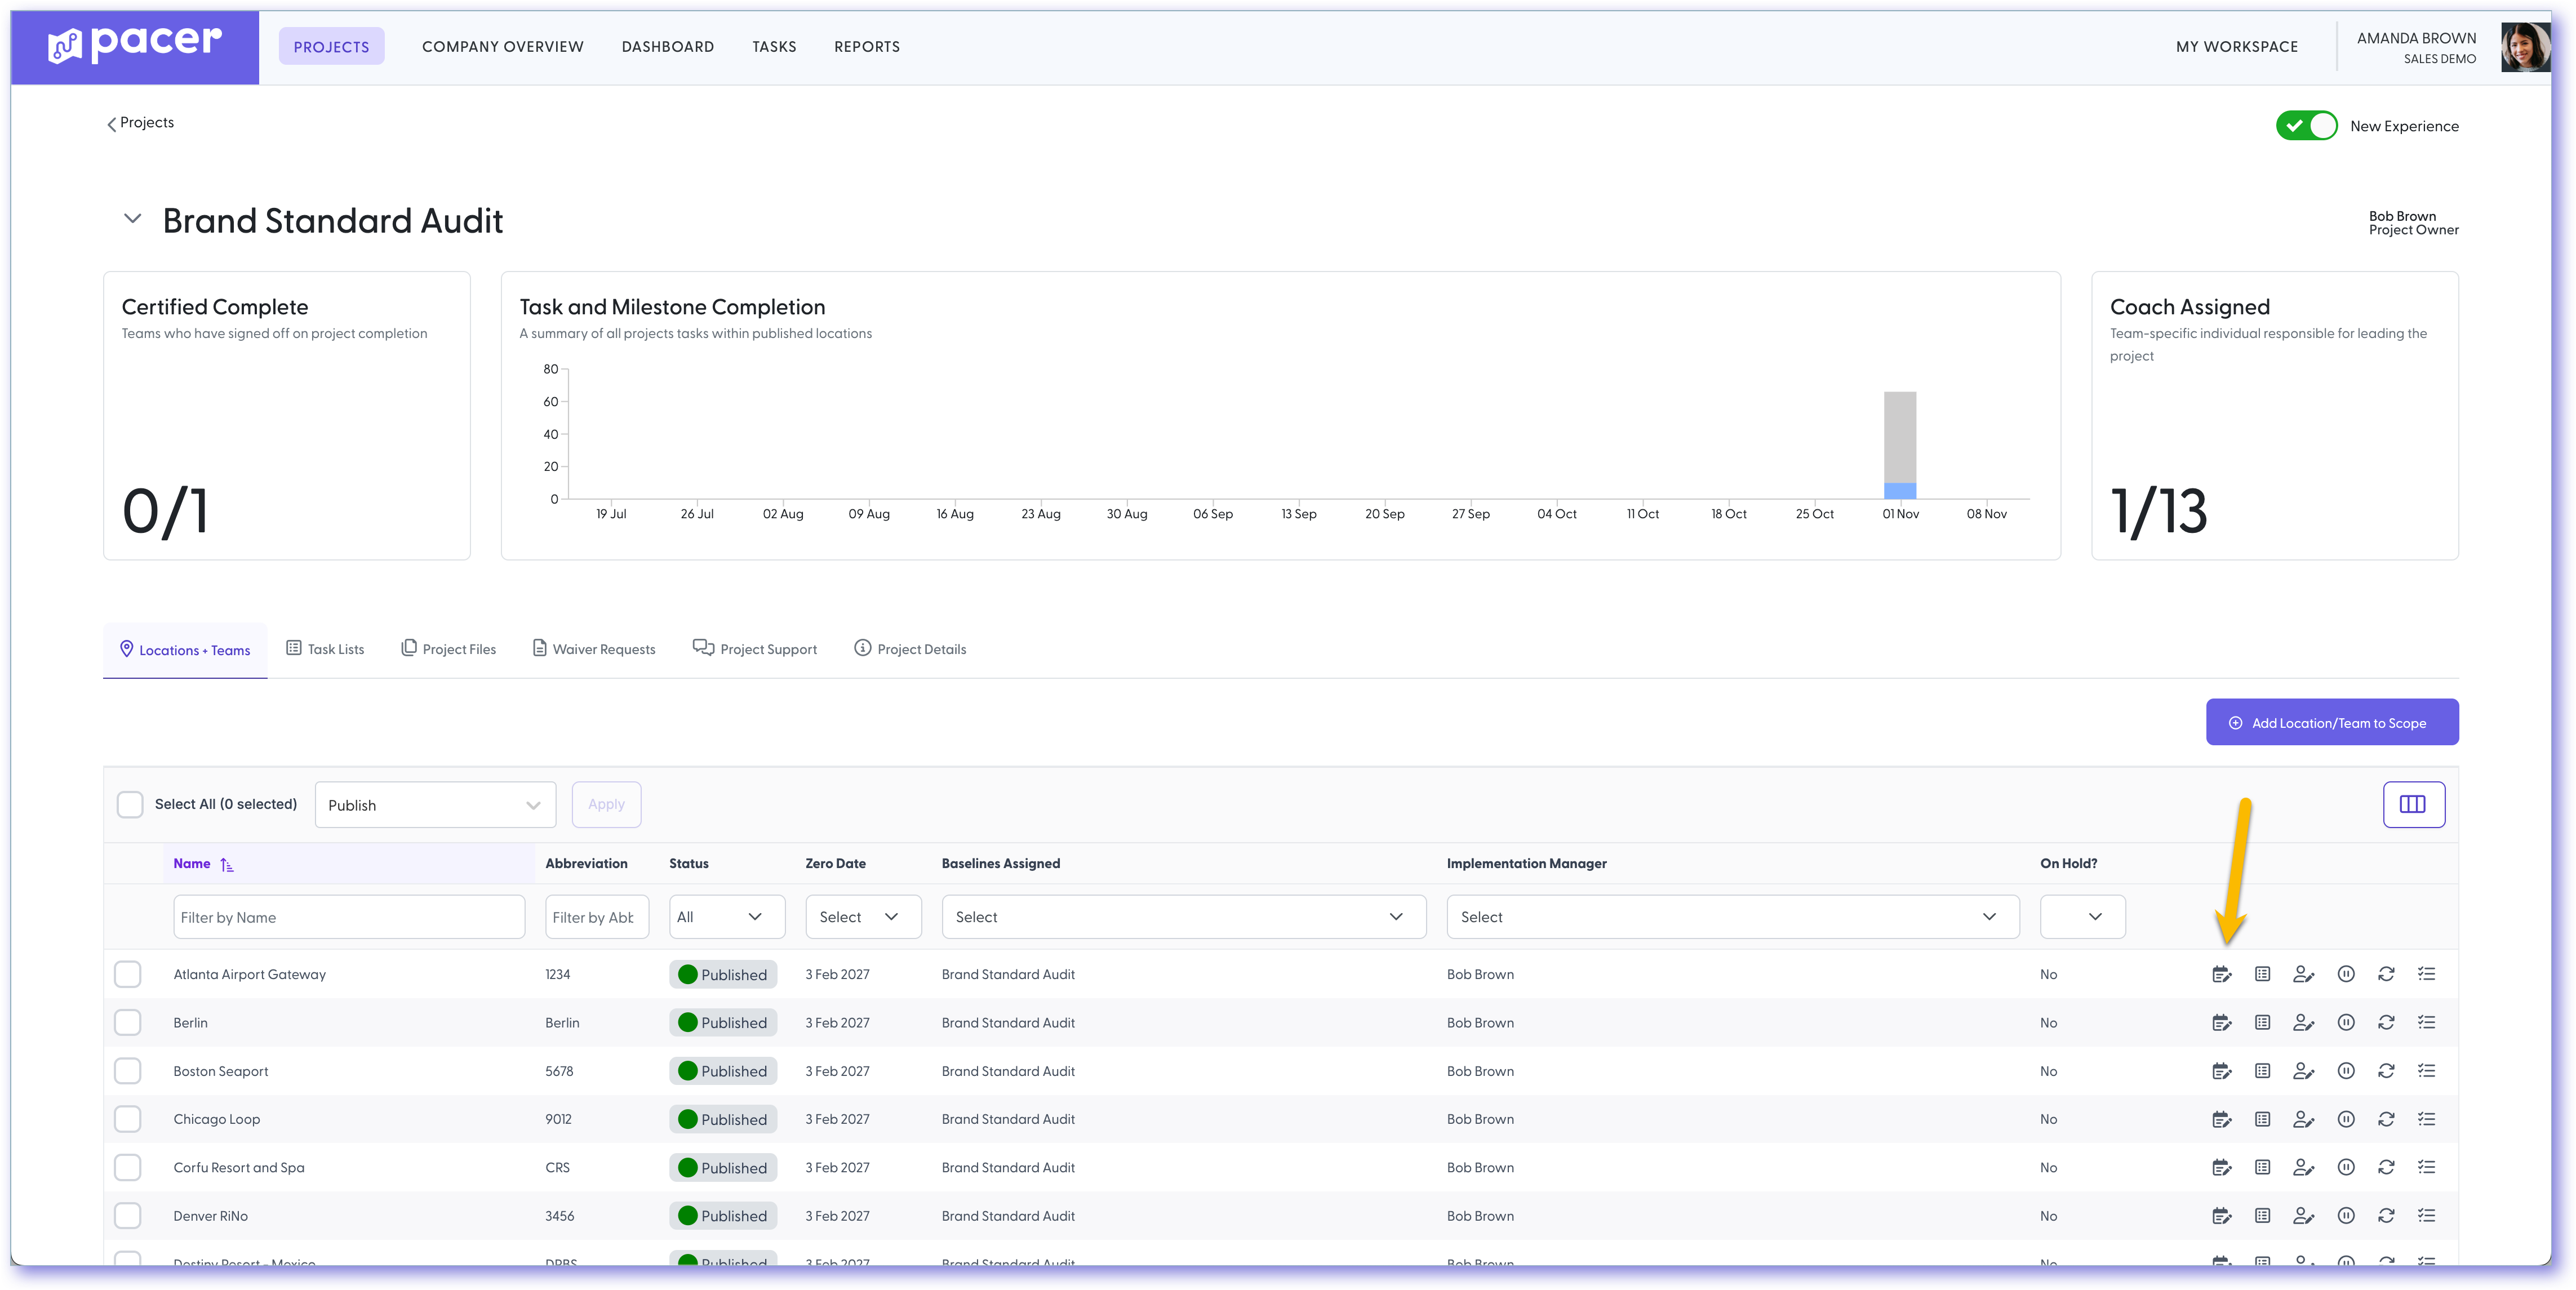
Task: Select the Chicago Loop row checkbox
Action: point(128,1119)
